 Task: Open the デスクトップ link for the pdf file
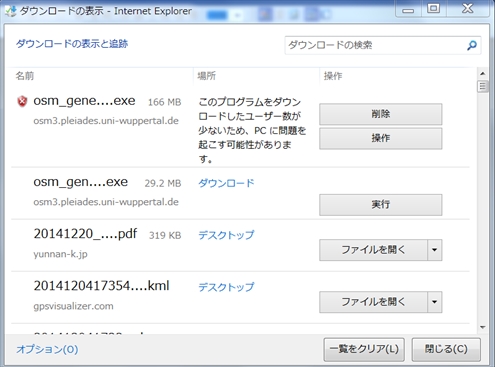coord(226,235)
